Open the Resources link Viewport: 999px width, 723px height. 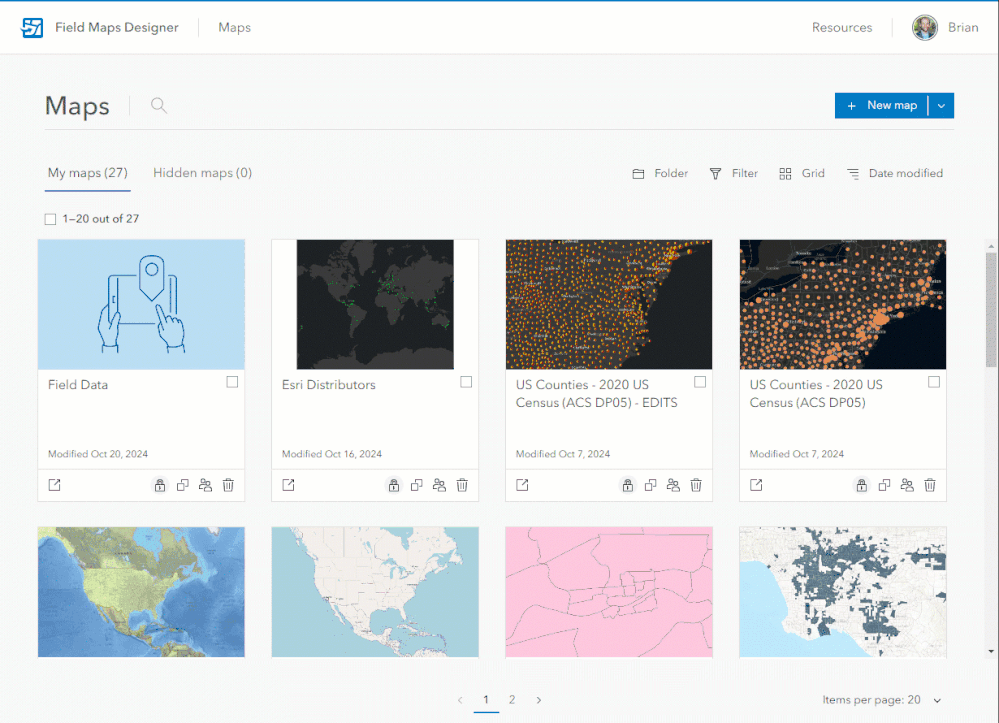point(841,27)
